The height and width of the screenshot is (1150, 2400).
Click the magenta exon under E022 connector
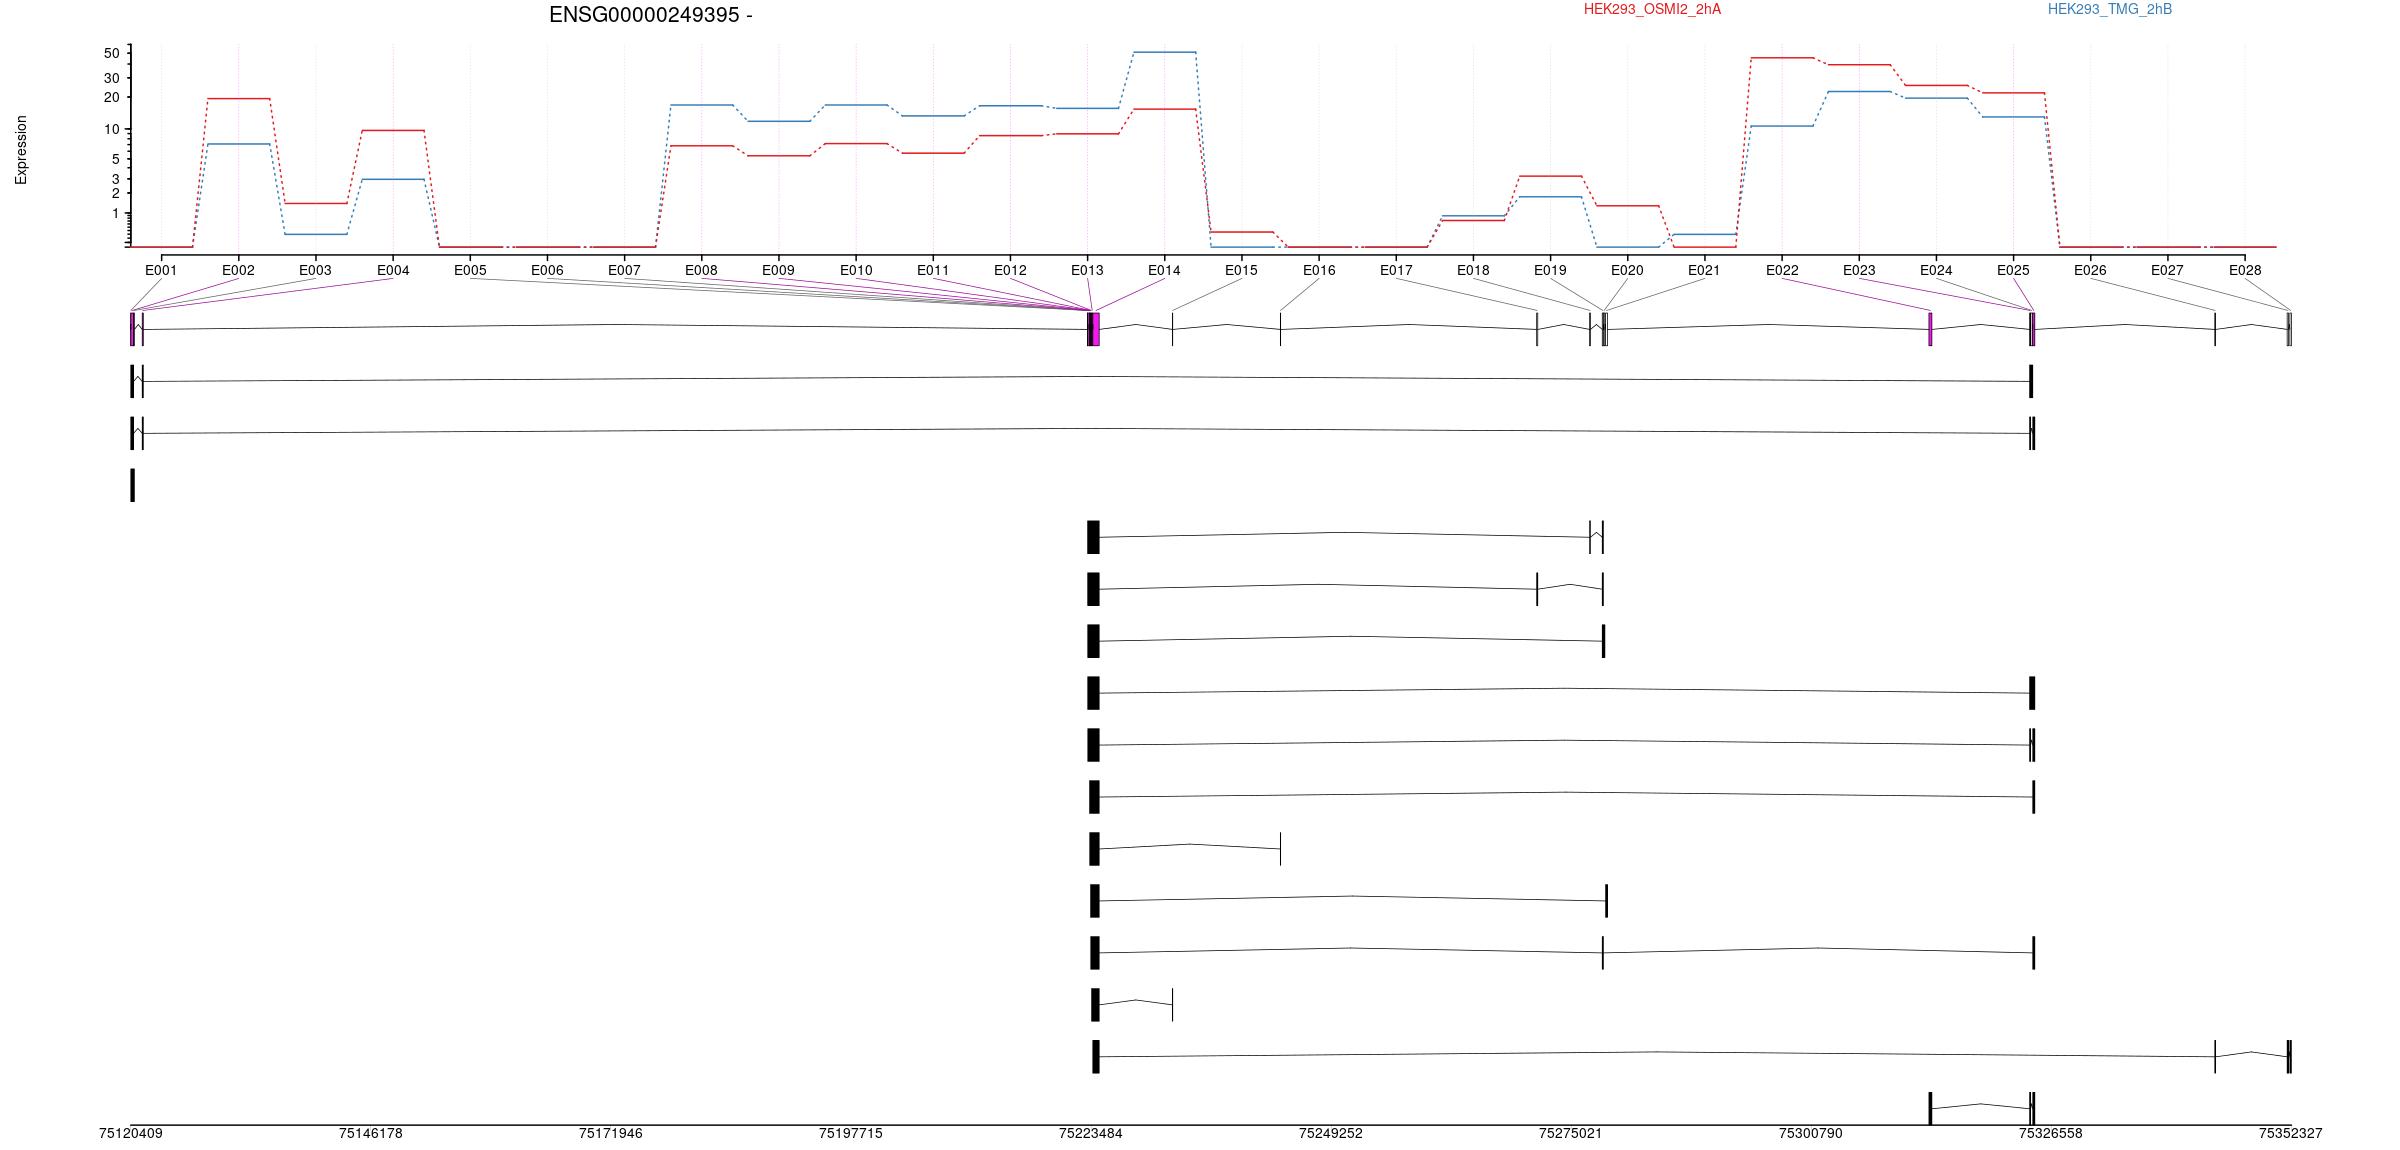(1930, 329)
